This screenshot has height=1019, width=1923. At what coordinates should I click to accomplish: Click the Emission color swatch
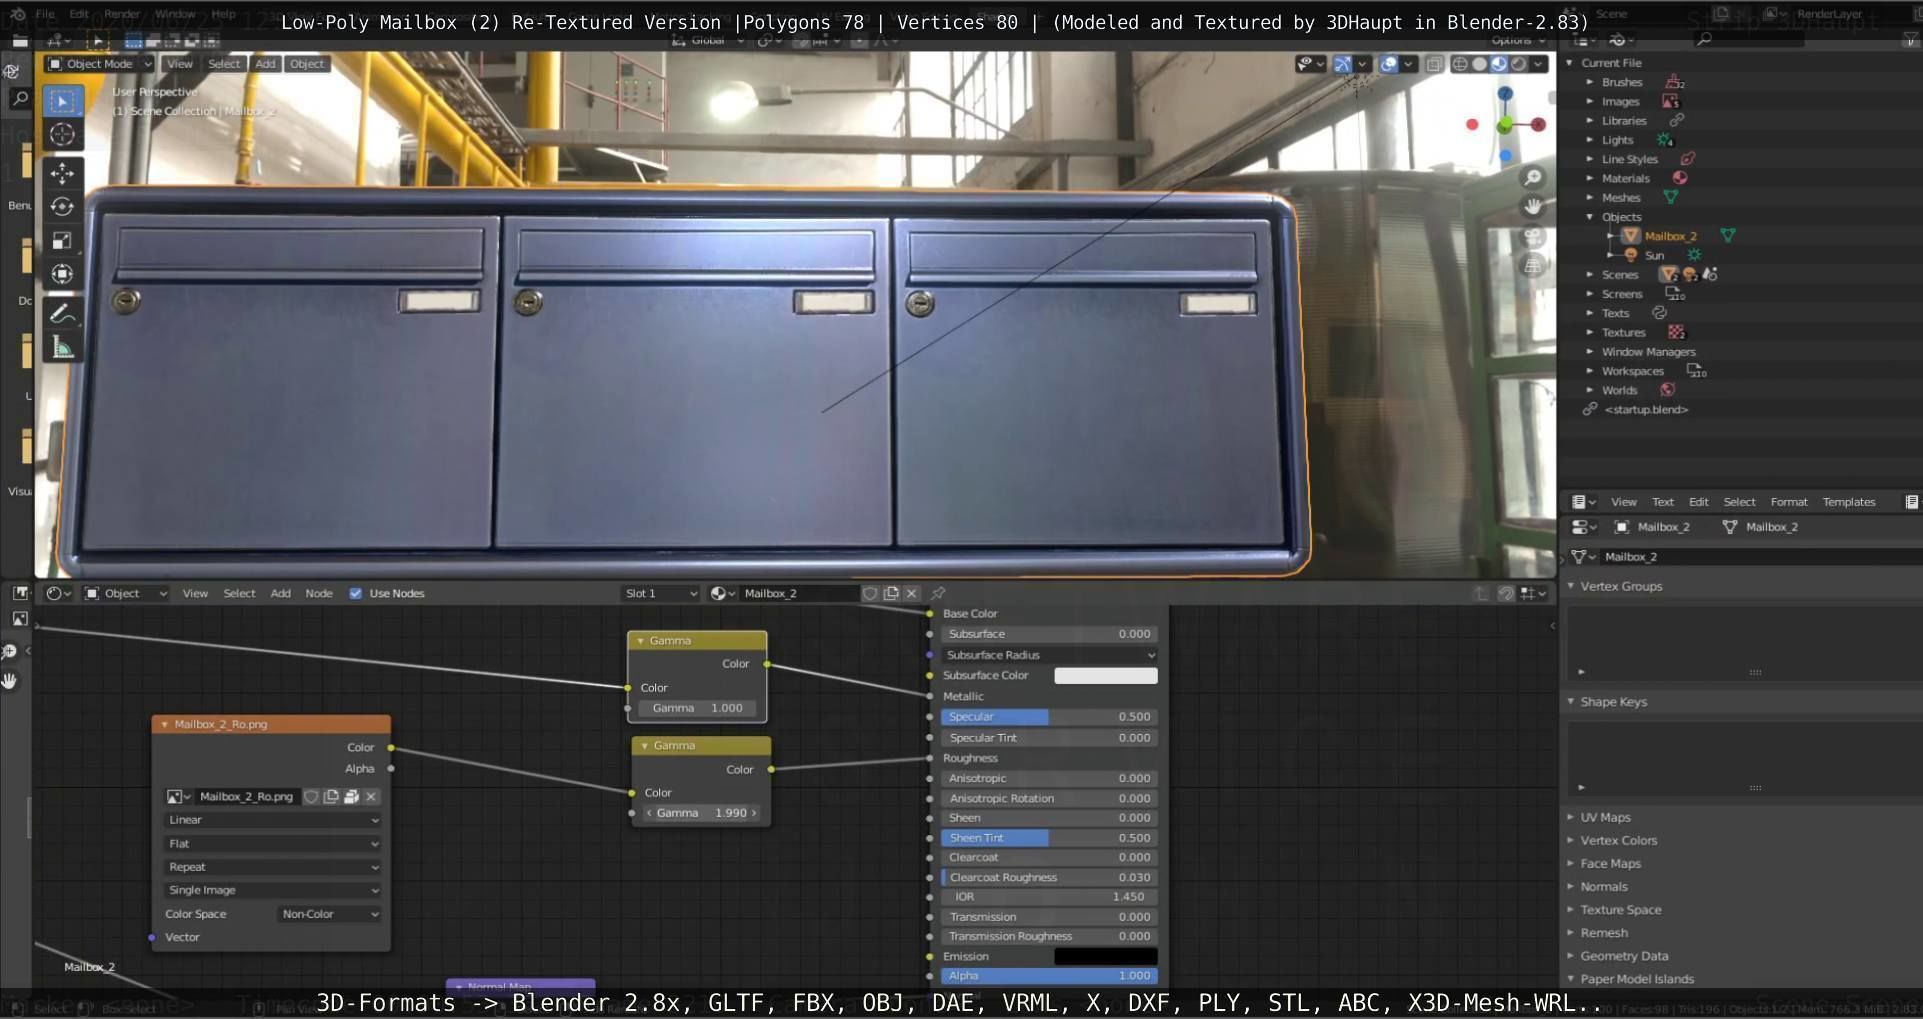coord(1106,956)
